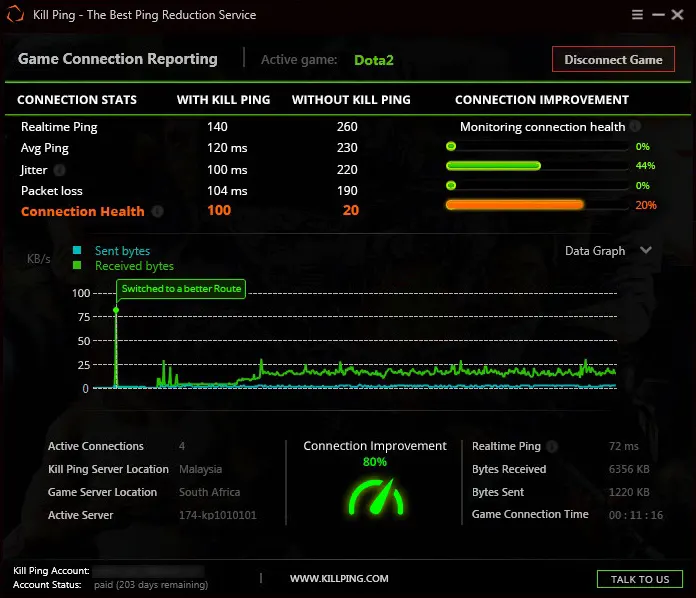Click the bottom-panel Realtime Ping info icon
Screen dimensions: 696x598
tap(552, 446)
